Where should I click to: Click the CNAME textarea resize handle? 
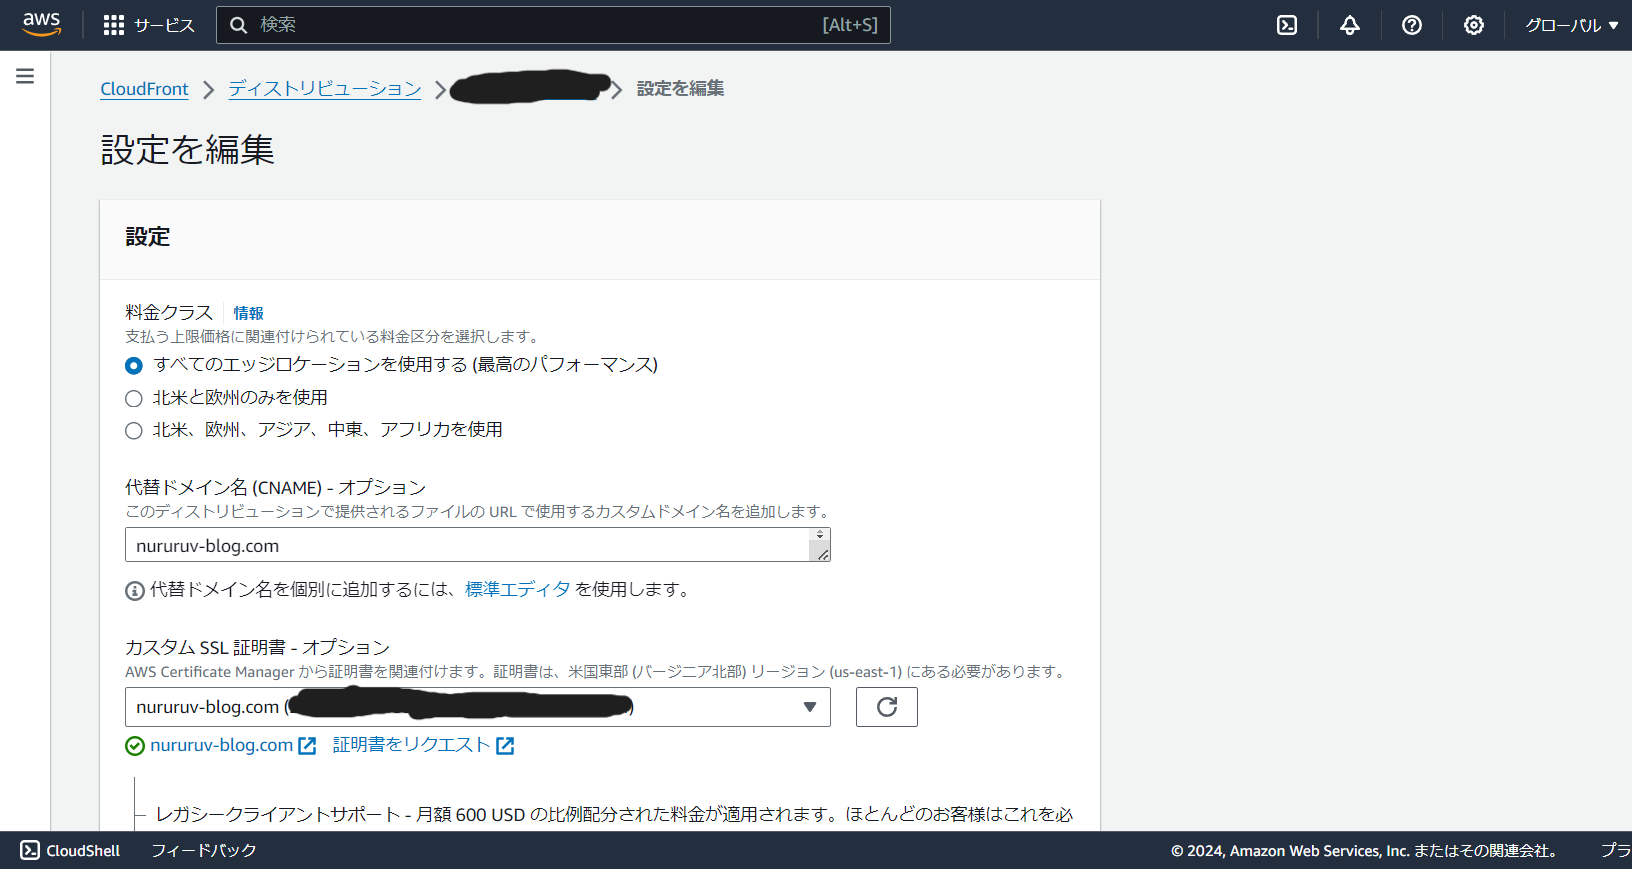[822, 554]
